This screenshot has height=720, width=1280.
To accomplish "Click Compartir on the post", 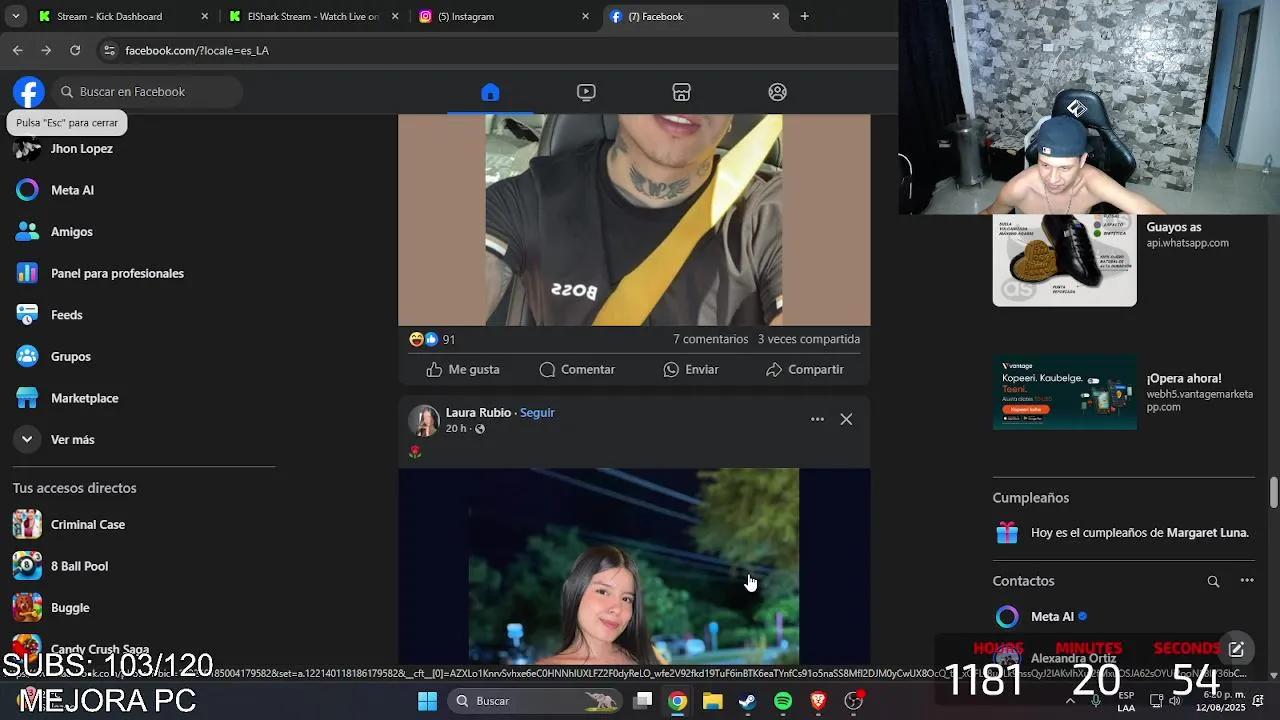I will (x=805, y=369).
